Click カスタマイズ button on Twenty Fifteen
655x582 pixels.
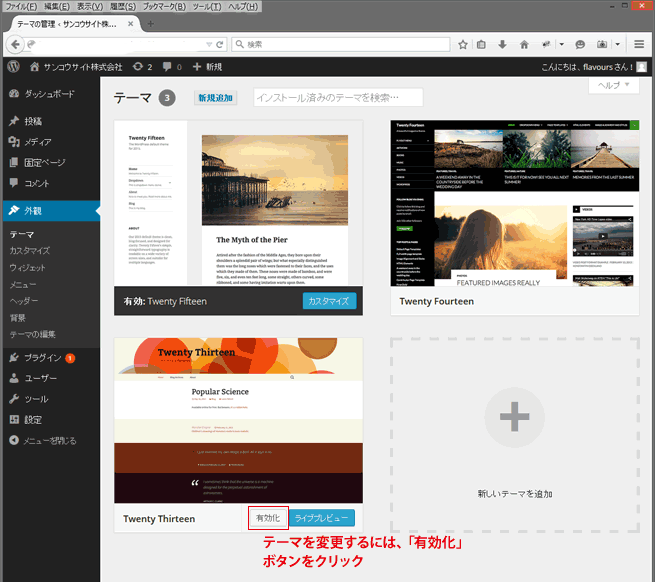click(329, 301)
